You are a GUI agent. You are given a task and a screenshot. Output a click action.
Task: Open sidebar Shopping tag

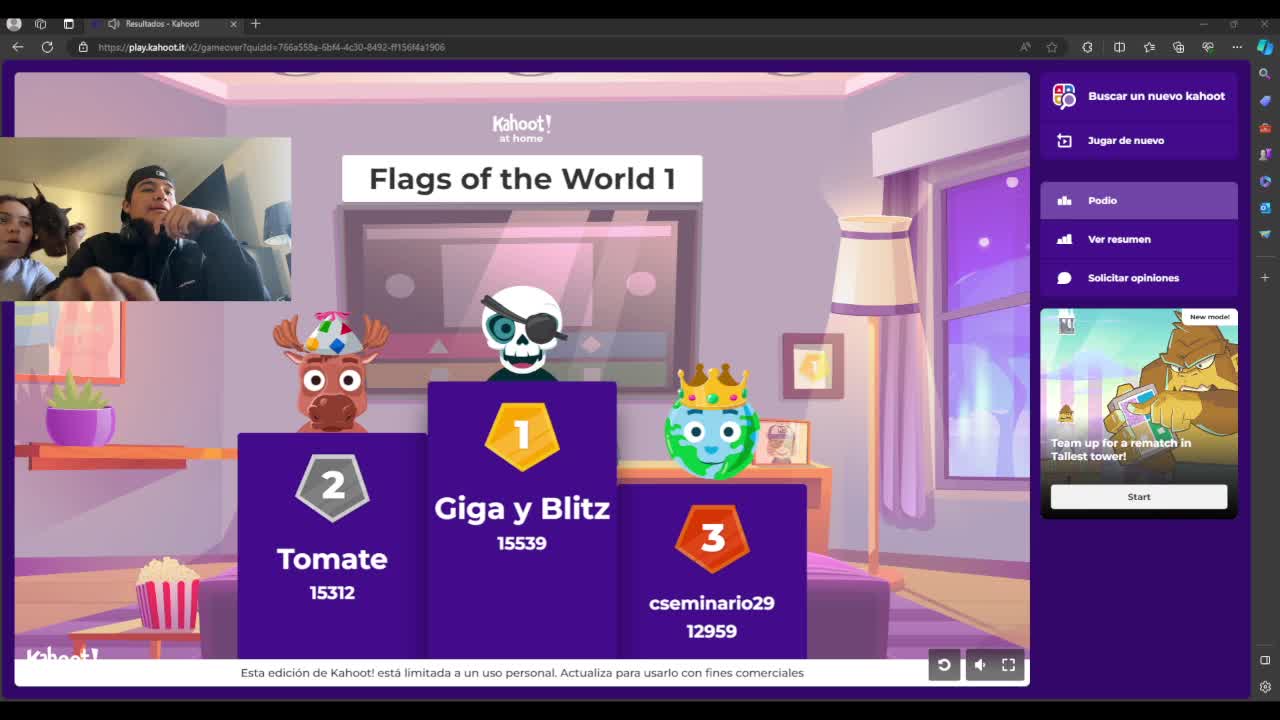(1265, 101)
